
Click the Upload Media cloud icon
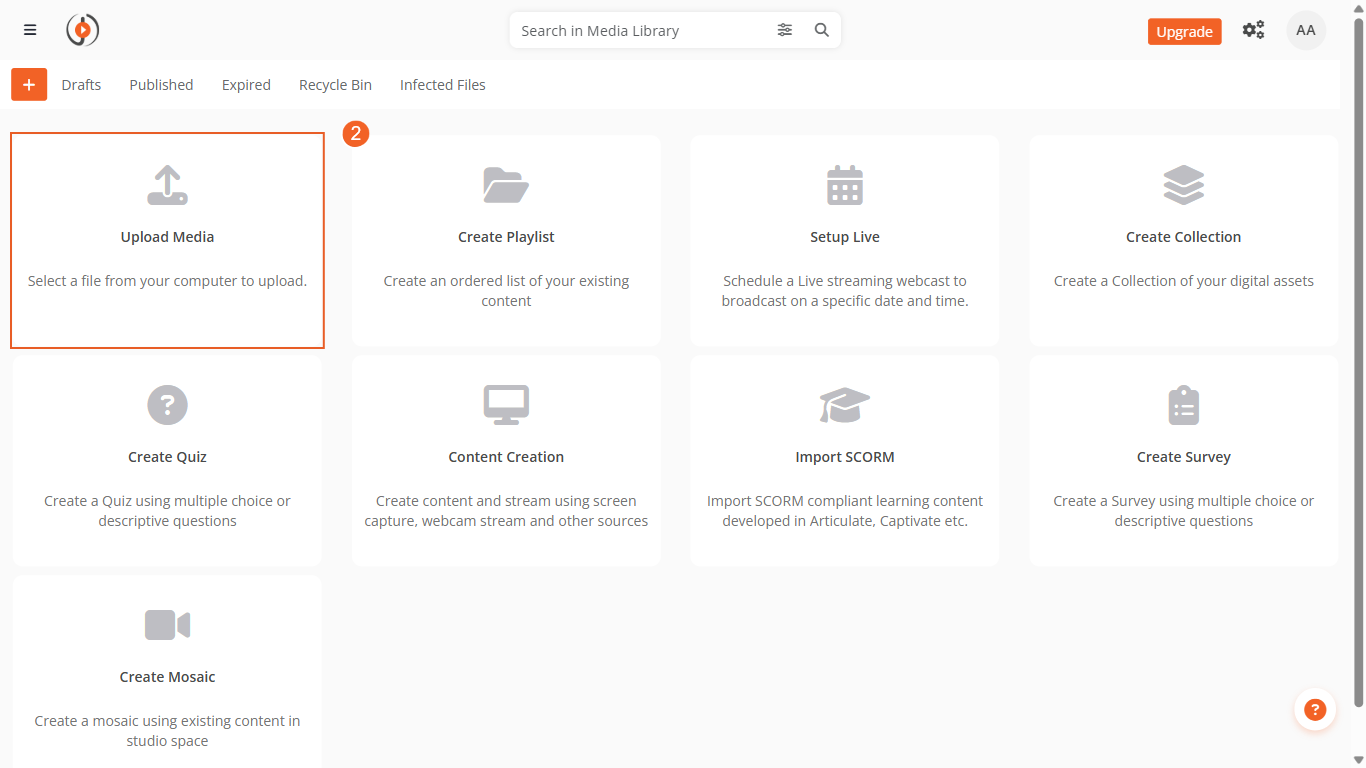(x=167, y=186)
